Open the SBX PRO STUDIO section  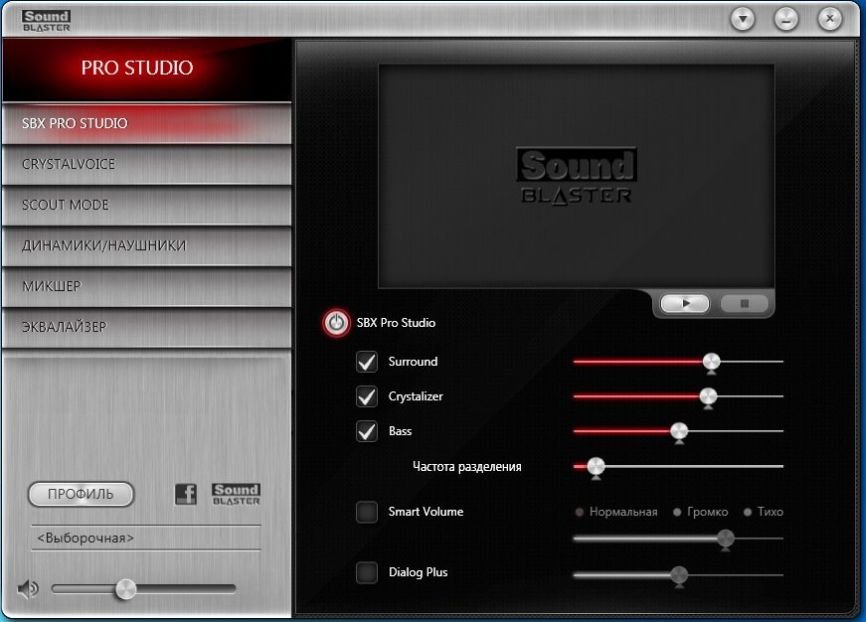147,123
